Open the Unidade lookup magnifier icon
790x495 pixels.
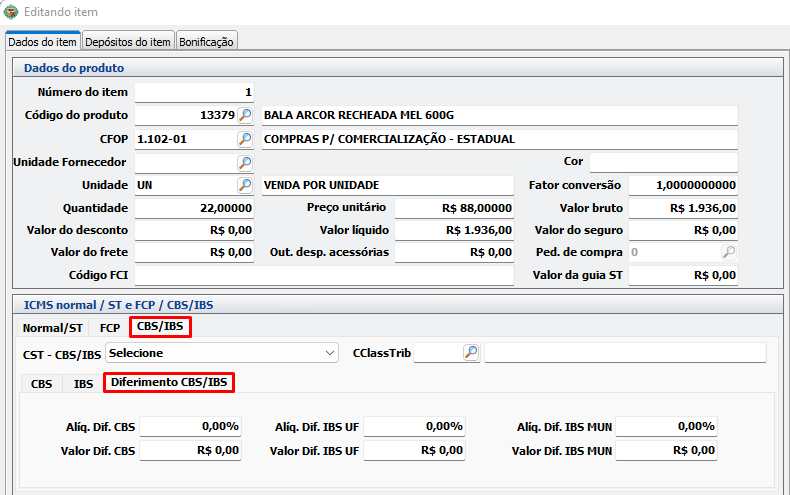tap(245, 185)
